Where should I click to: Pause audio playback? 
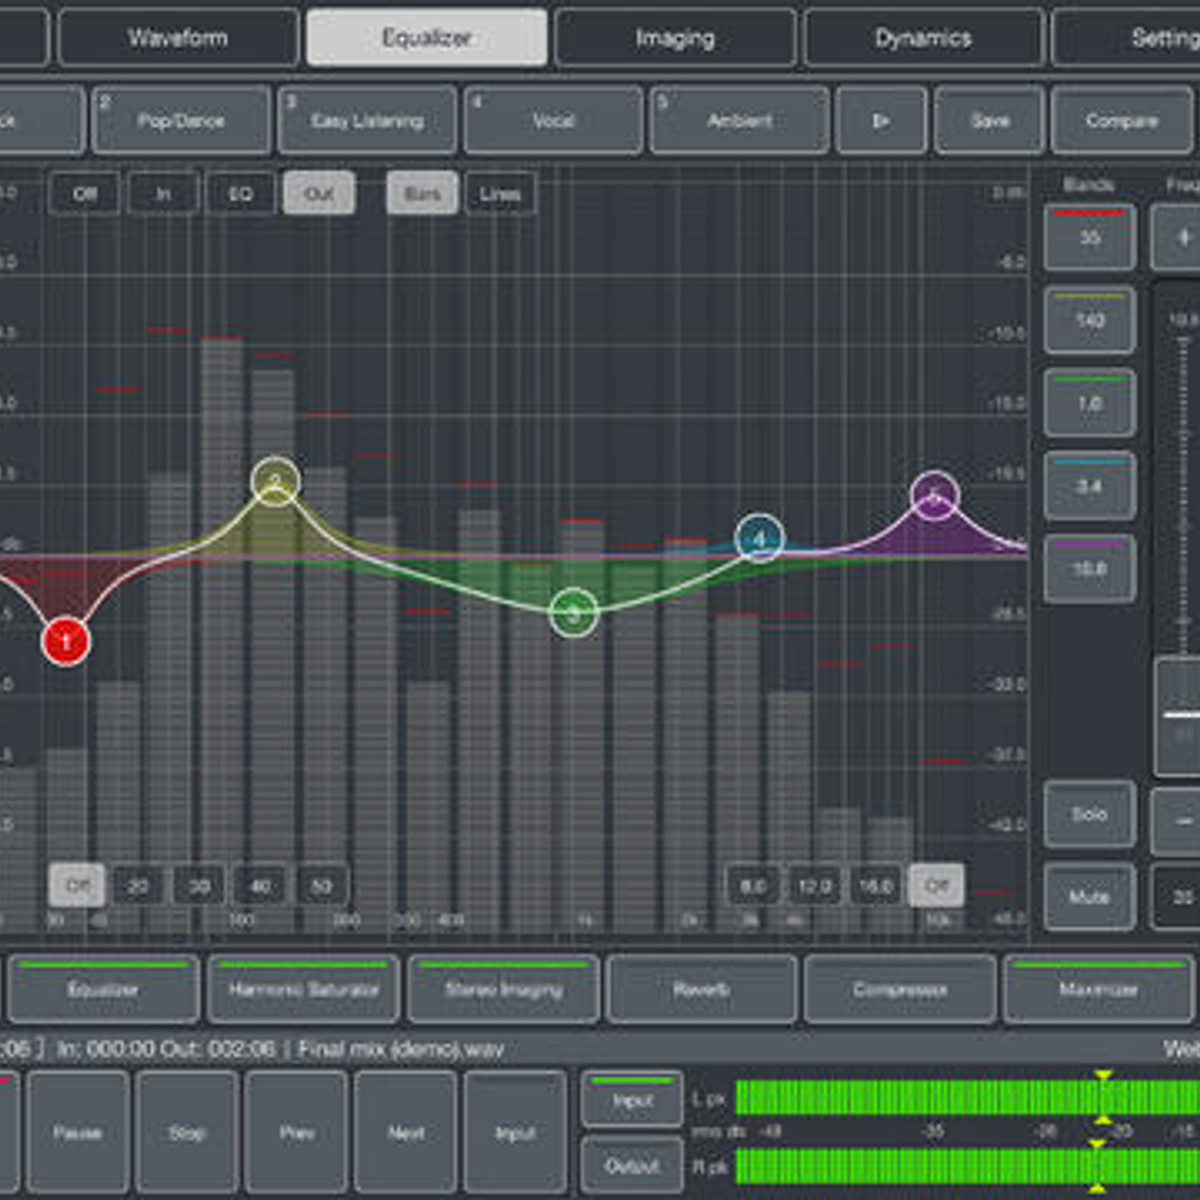pyautogui.click(x=78, y=1132)
